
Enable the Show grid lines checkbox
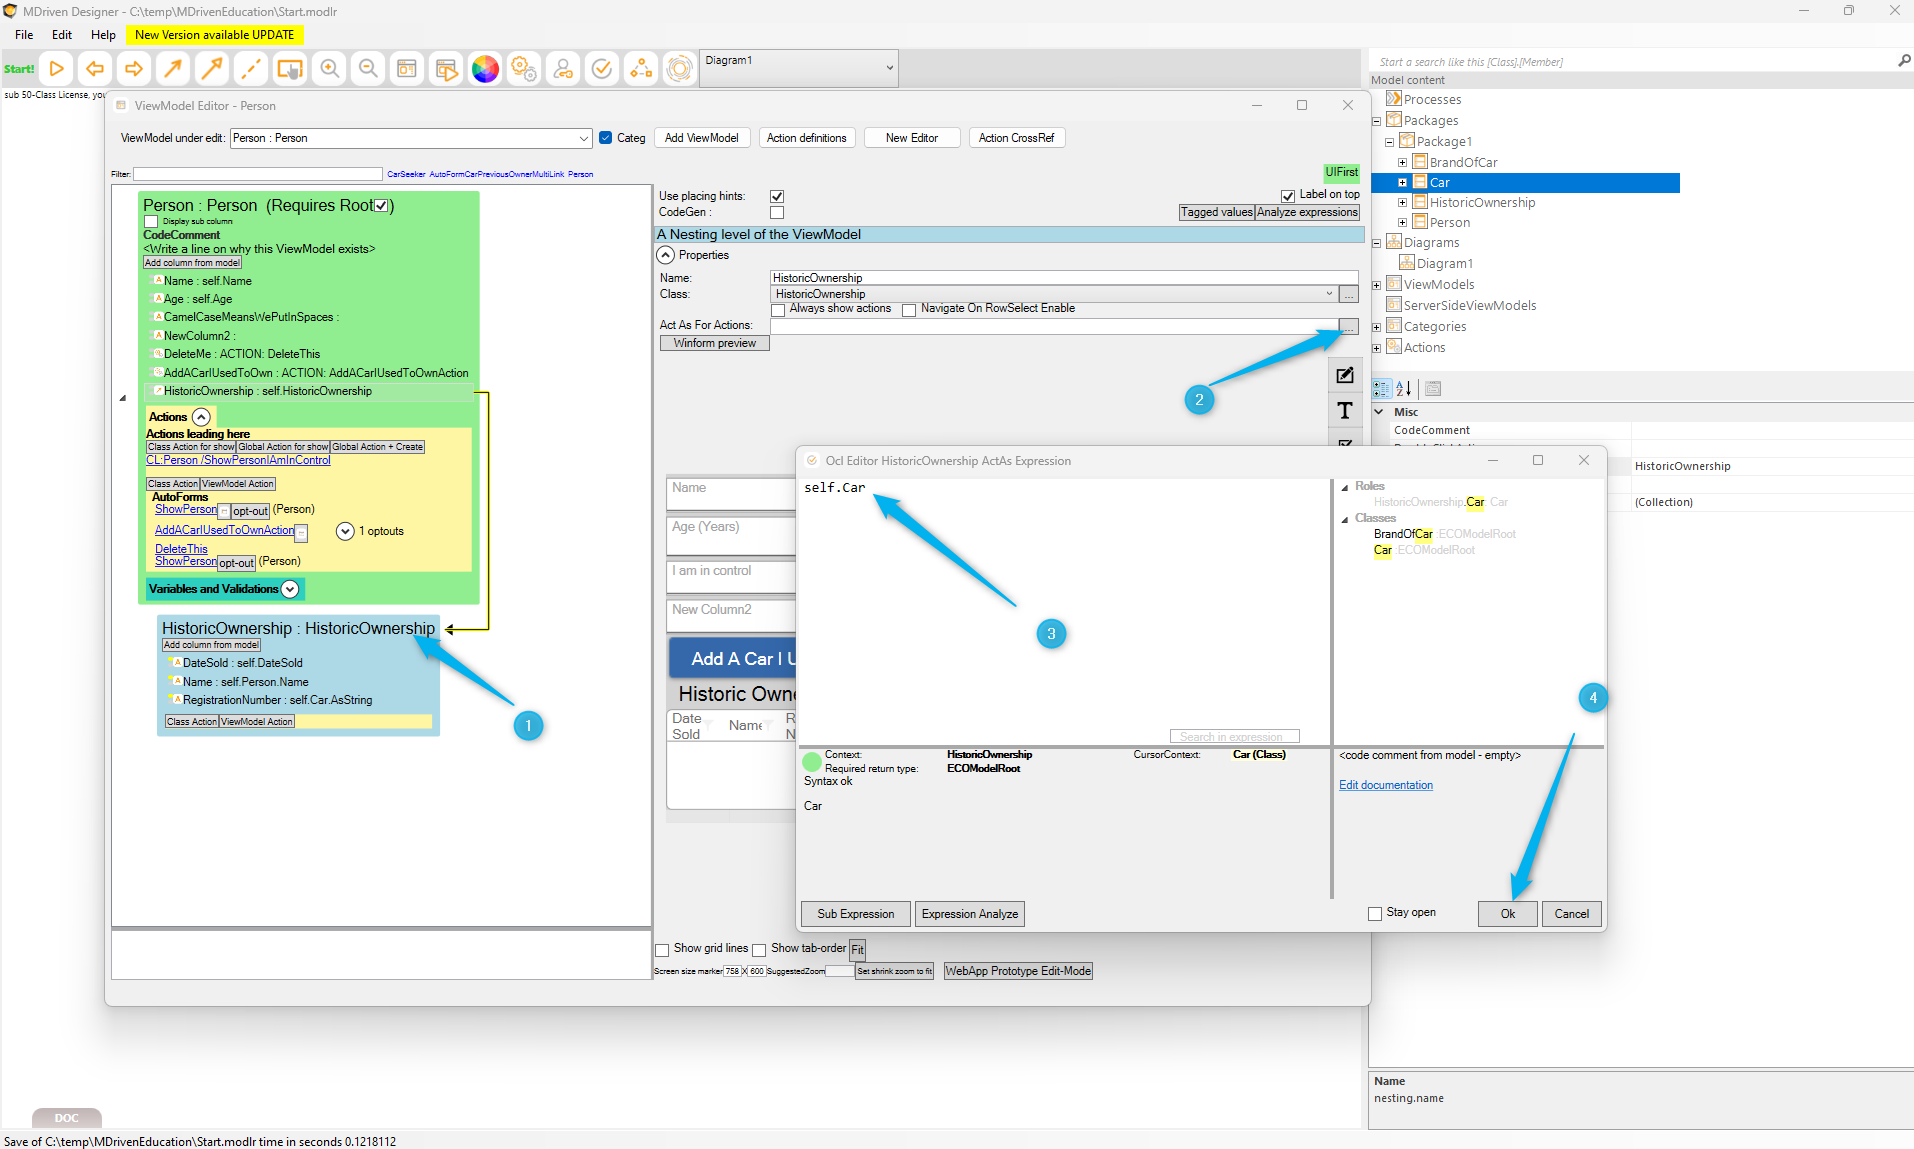point(662,950)
